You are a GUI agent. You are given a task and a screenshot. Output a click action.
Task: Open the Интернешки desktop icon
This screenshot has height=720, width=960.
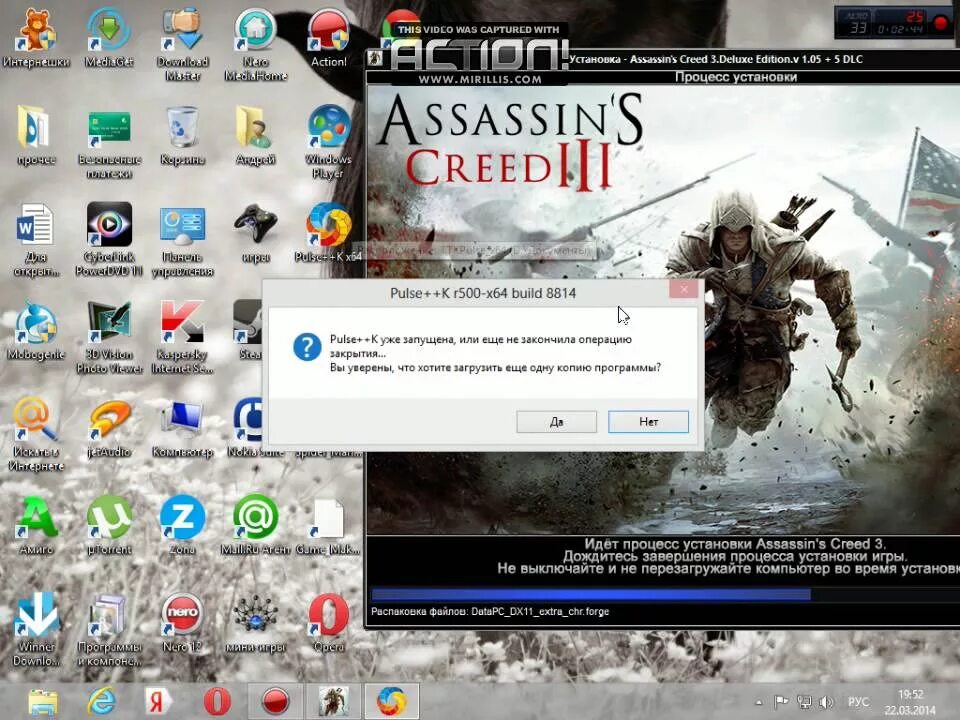tap(36, 38)
